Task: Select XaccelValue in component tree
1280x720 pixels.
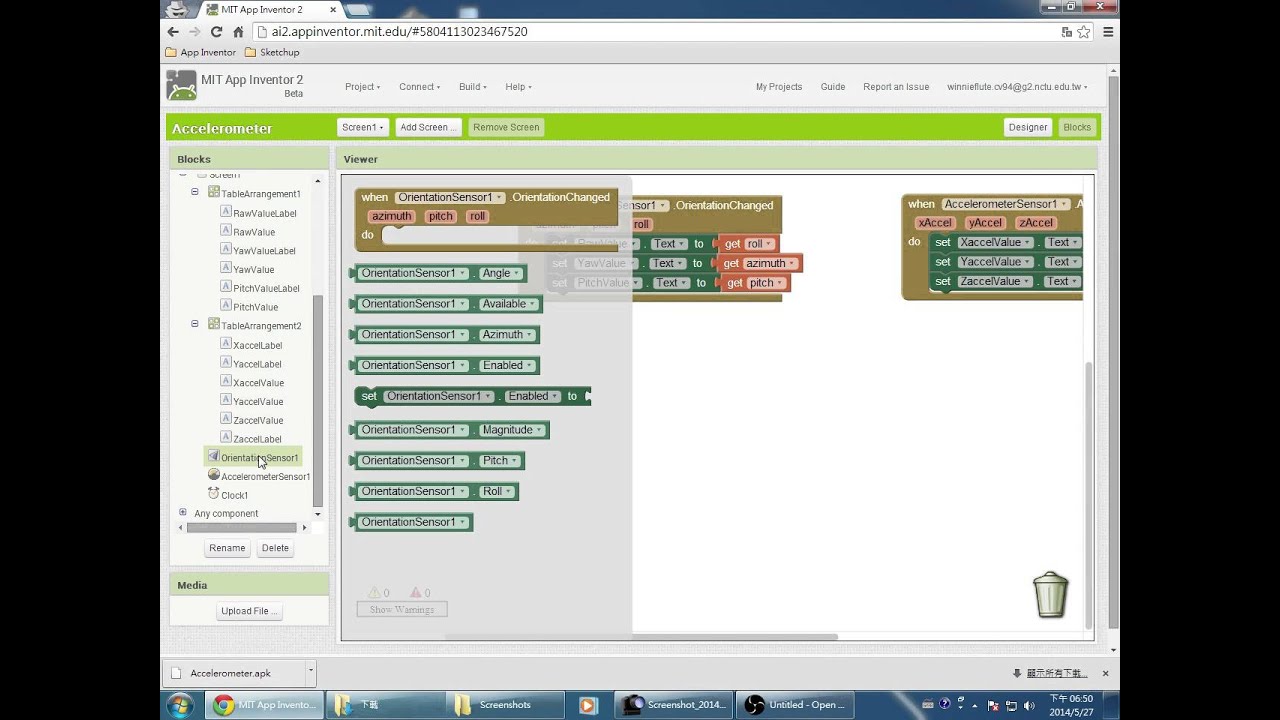Action: (x=258, y=383)
